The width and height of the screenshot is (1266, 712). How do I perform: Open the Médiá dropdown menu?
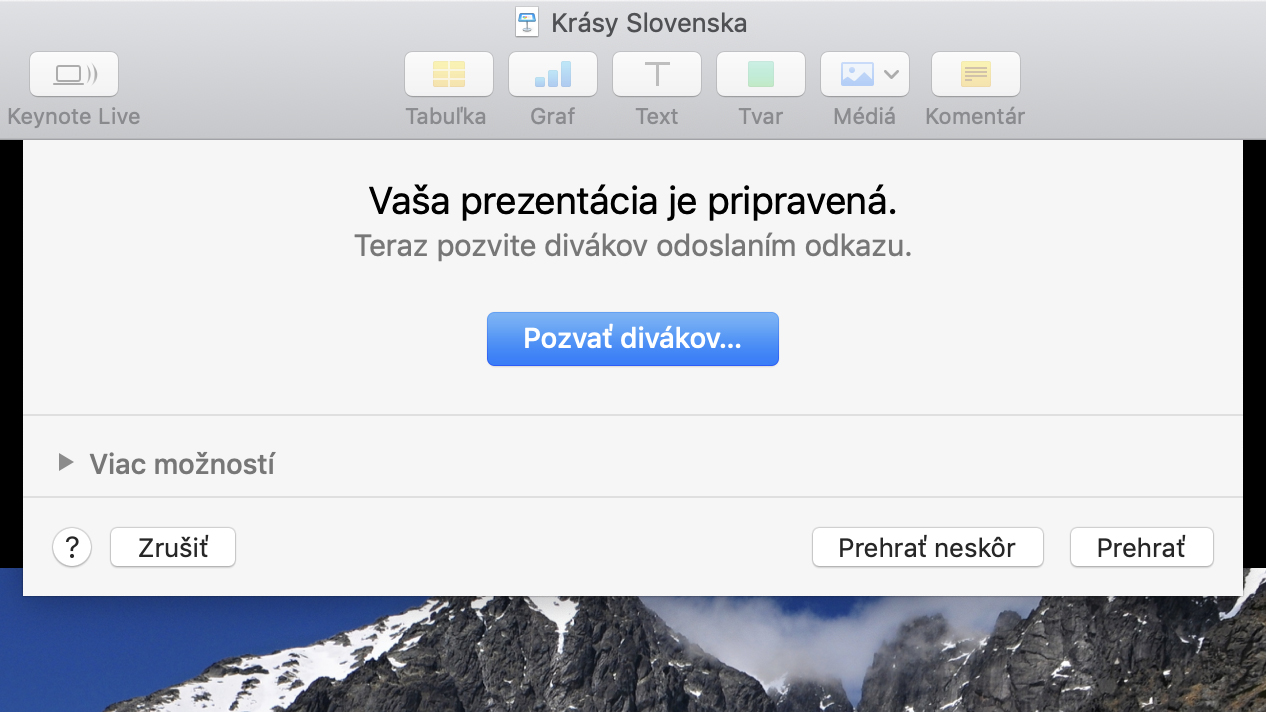tap(865, 74)
